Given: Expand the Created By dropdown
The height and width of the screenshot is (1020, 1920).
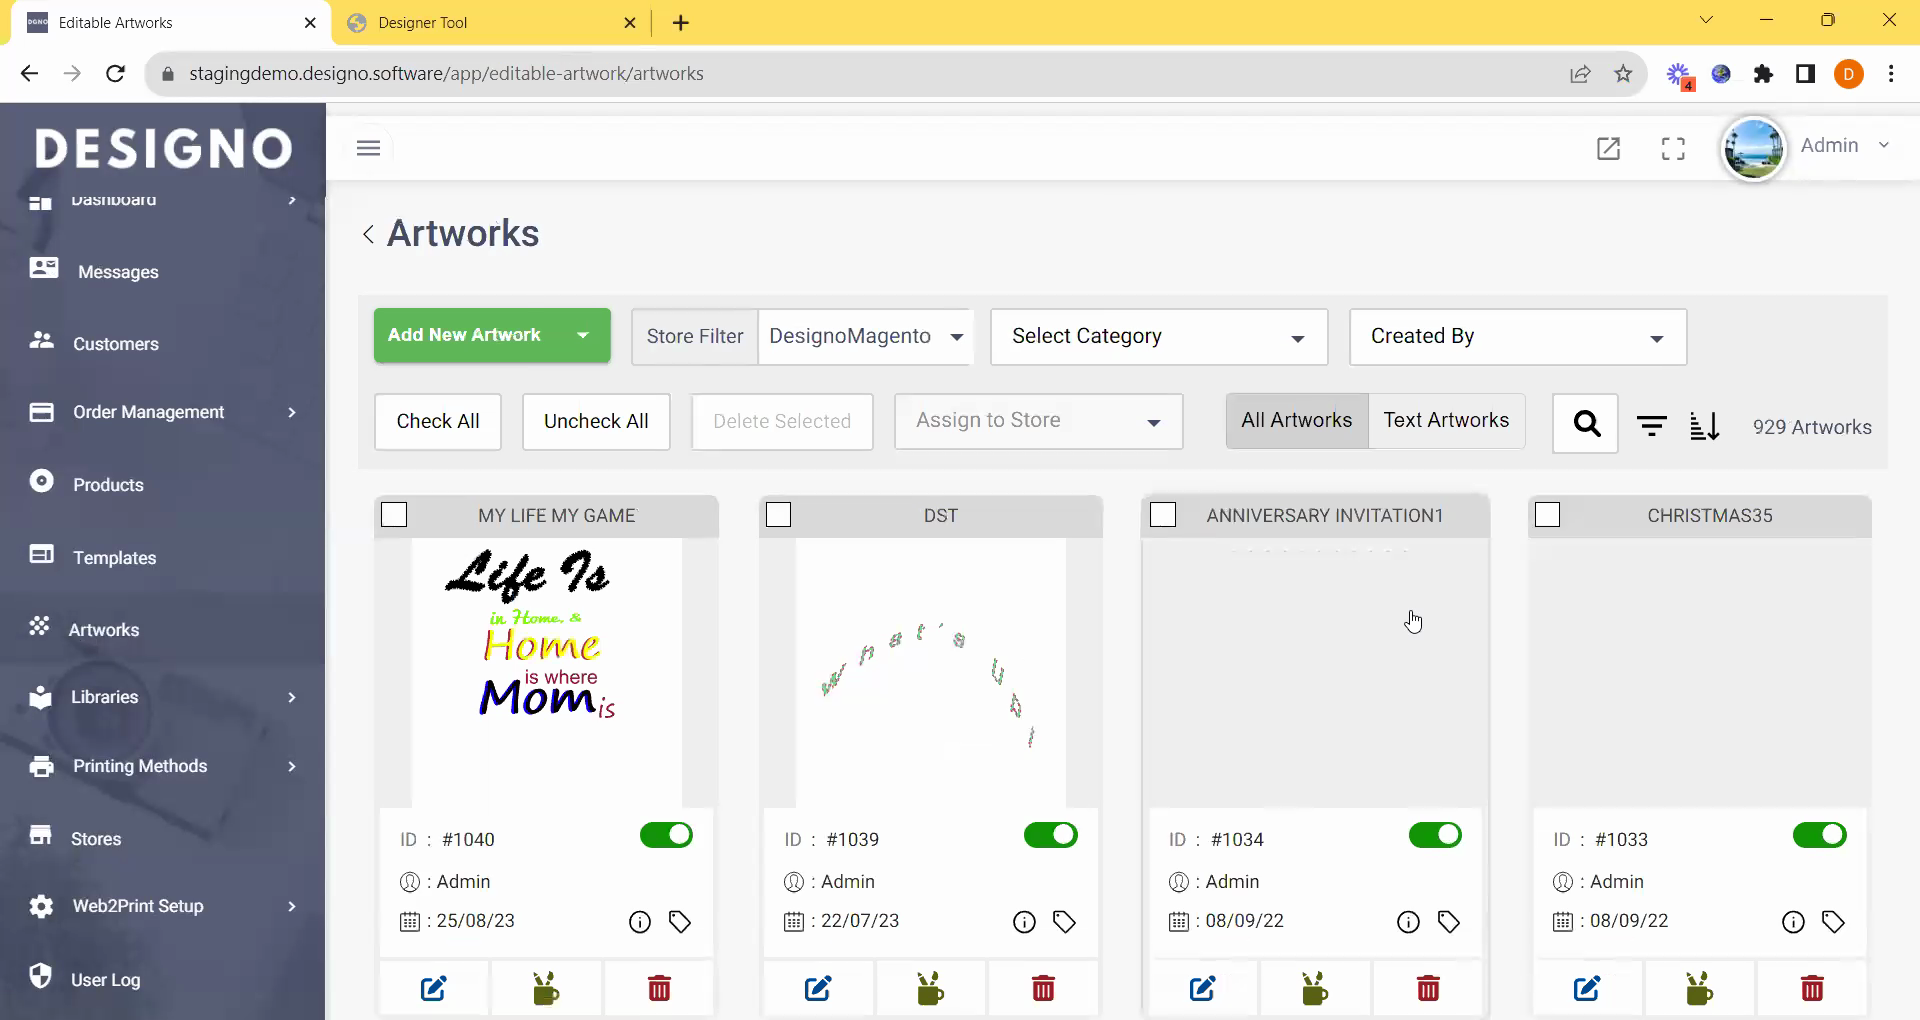Looking at the screenshot, I should (x=1517, y=337).
